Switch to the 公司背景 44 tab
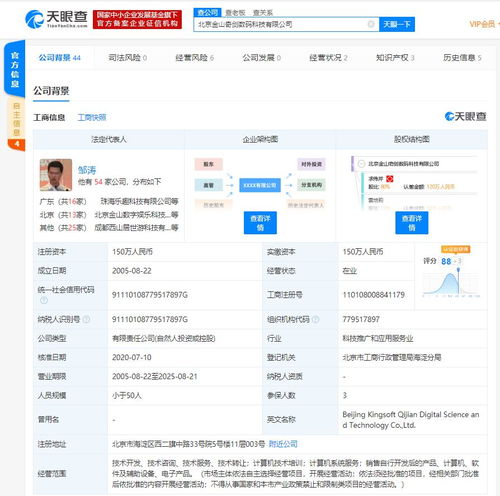 click(x=60, y=58)
